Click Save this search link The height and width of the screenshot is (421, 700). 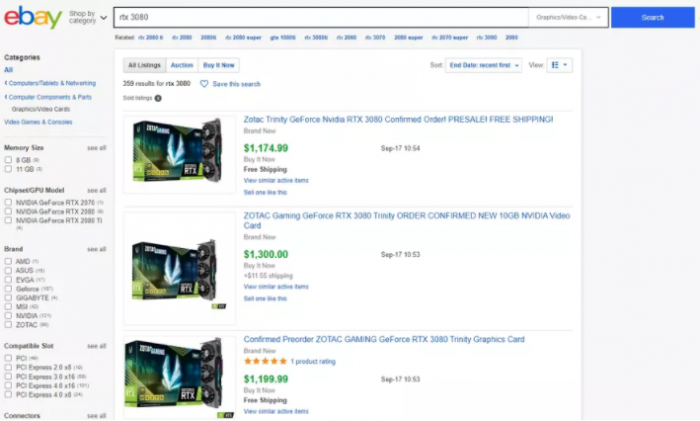point(237,84)
